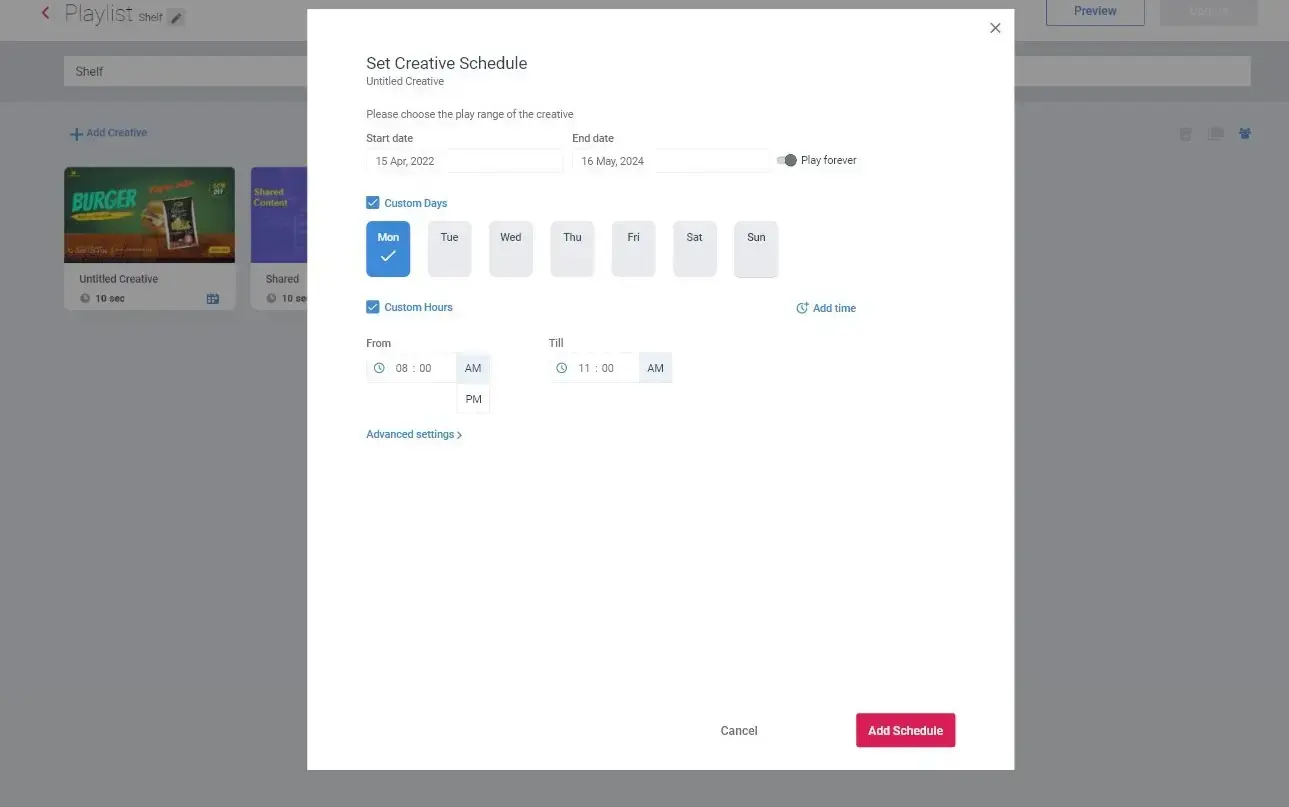Open the schedule calendar icon on Untitled Creative card

[212, 298]
